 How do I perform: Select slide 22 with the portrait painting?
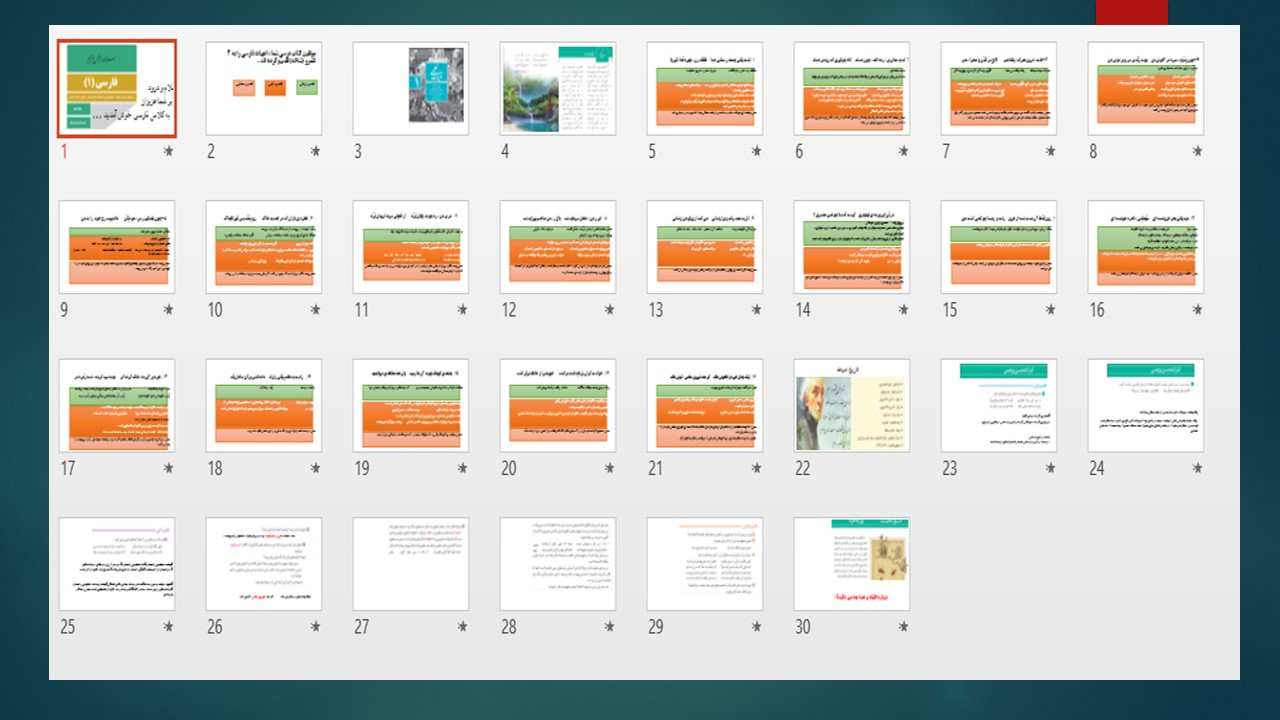[x=852, y=405]
